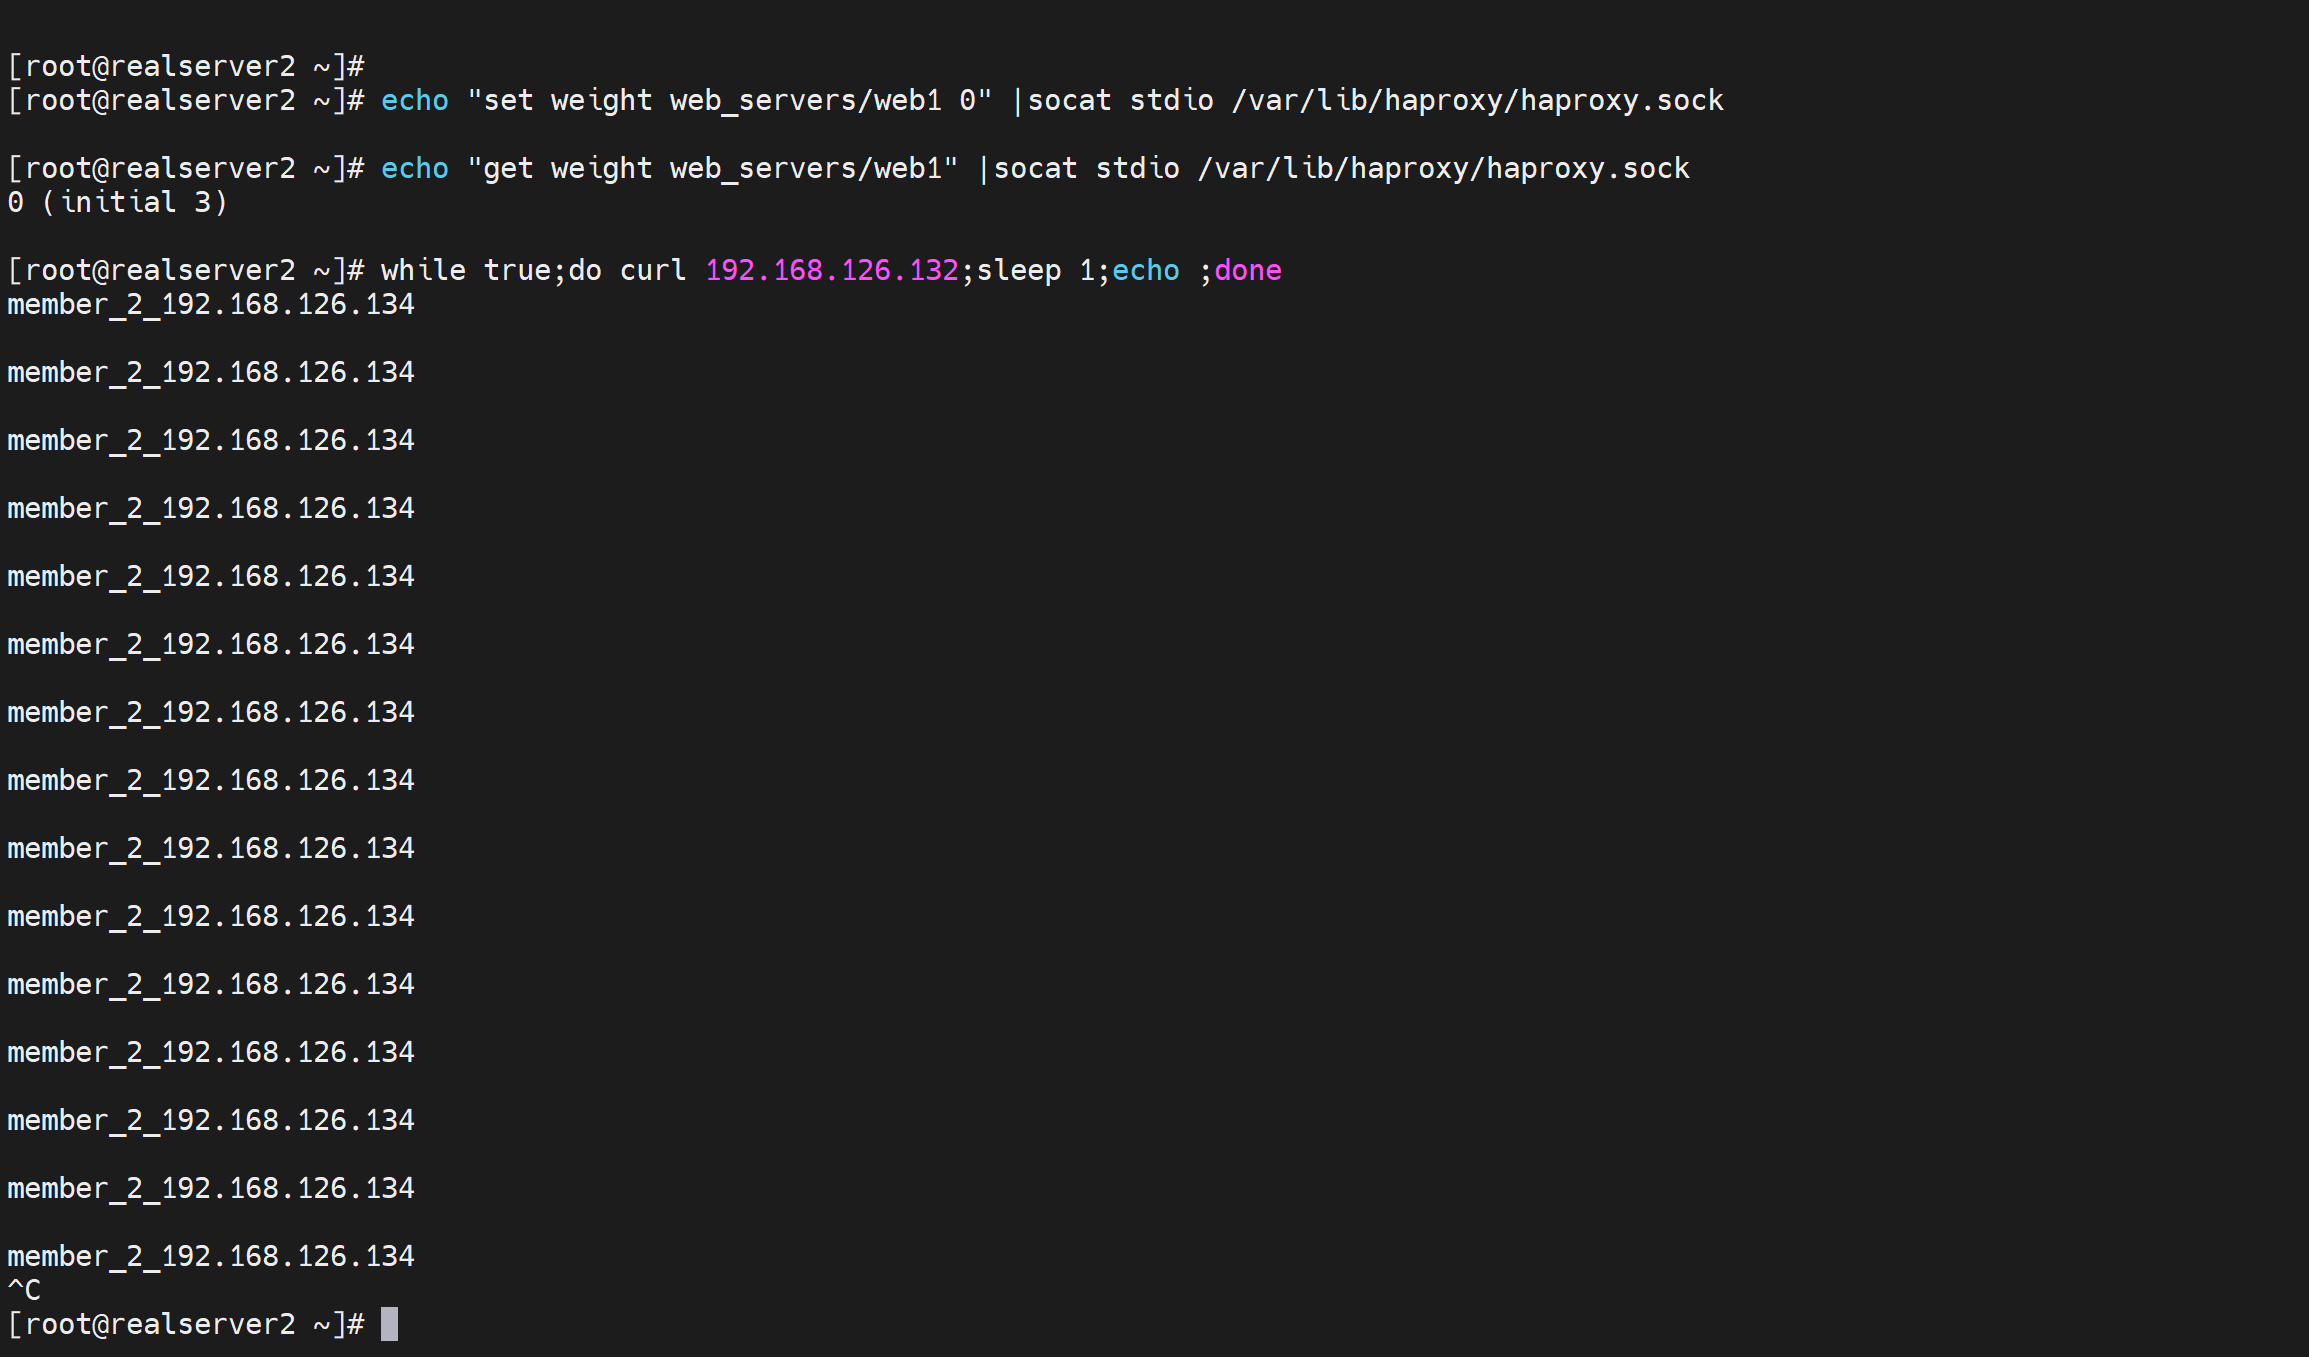The width and height of the screenshot is (2309, 1357).
Task: Click the "0 (initial 3)" output line
Action: pos(117,202)
